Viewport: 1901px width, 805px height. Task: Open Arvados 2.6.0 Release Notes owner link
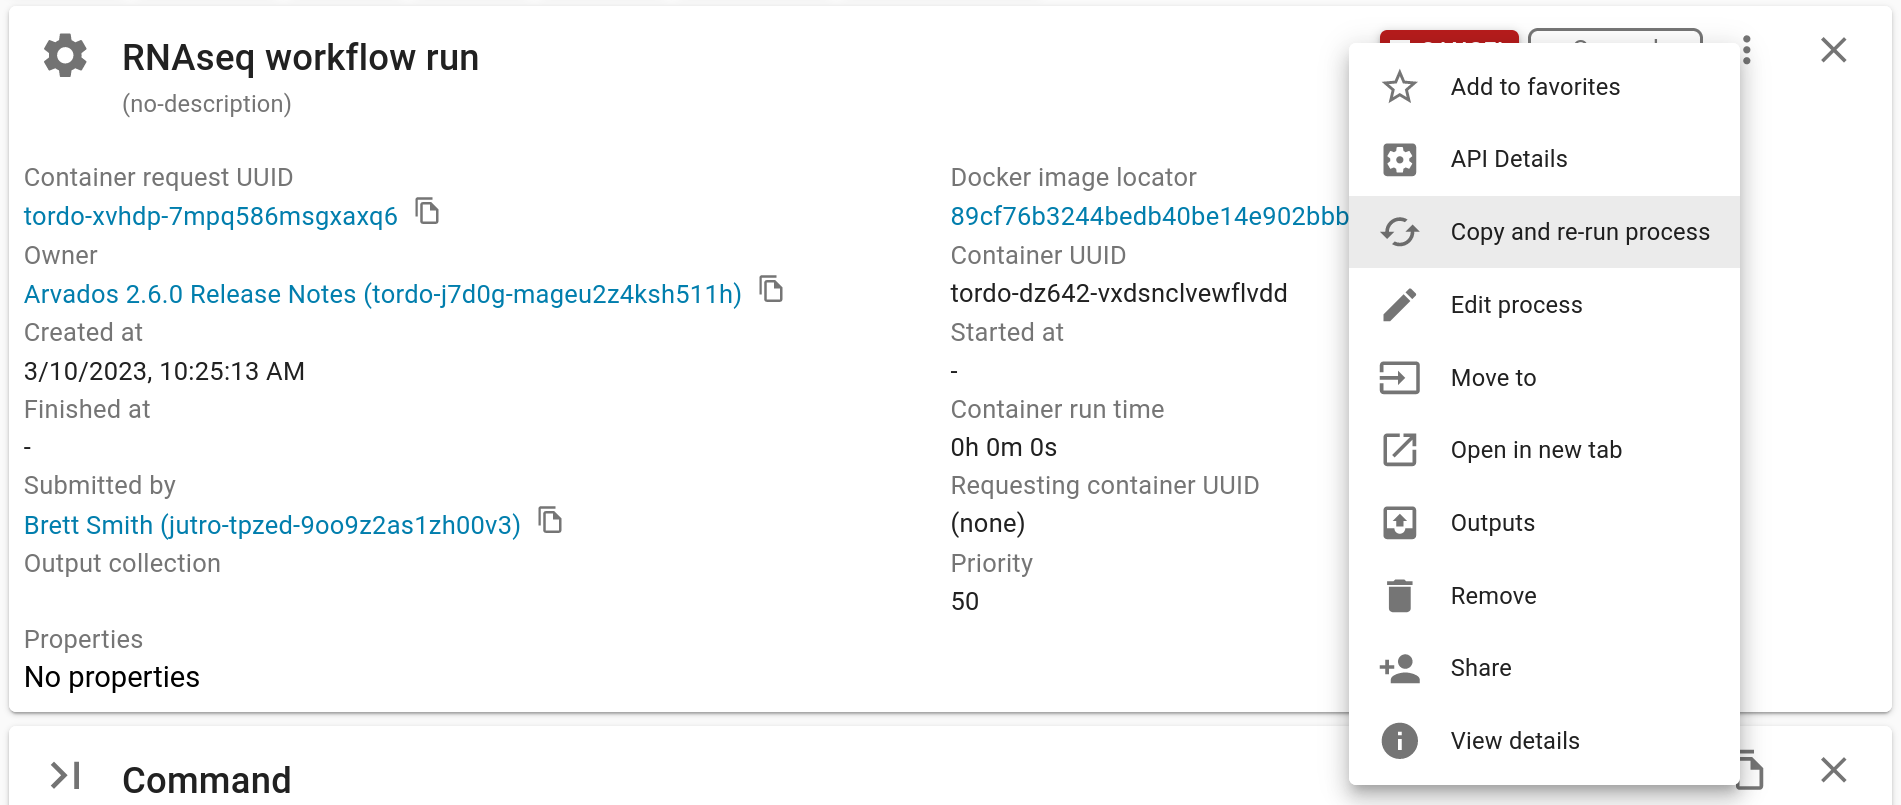(382, 294)
